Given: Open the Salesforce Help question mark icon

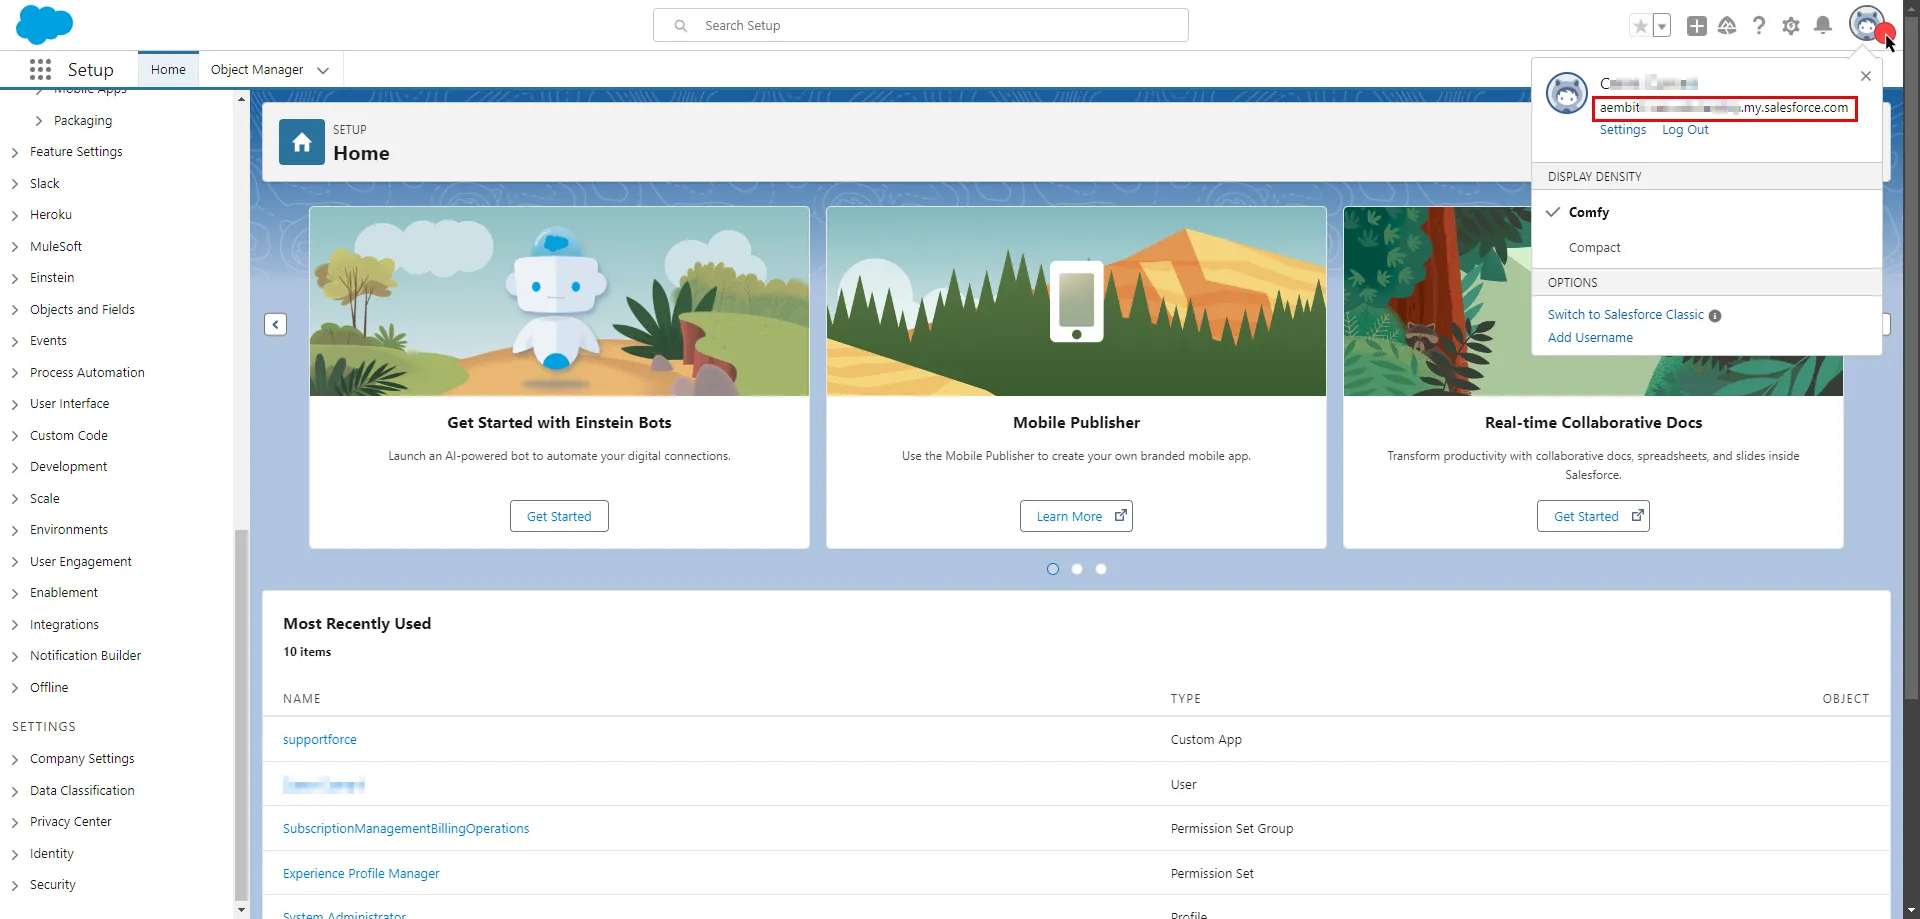Looking at the screenshot, I should tap(1759, 25).
